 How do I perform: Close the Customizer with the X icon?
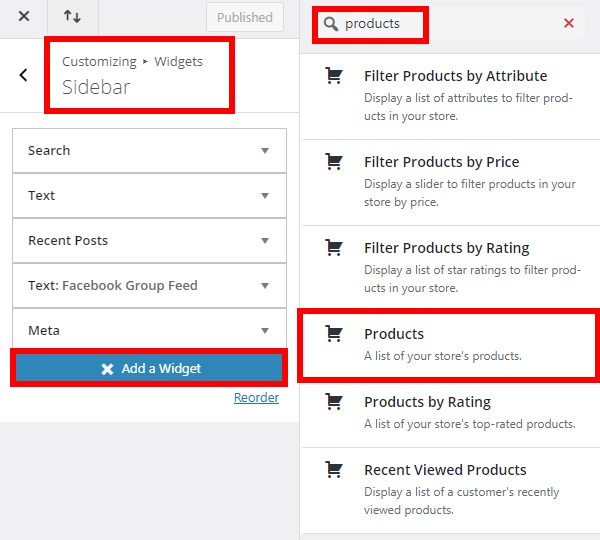click(24, 16)
